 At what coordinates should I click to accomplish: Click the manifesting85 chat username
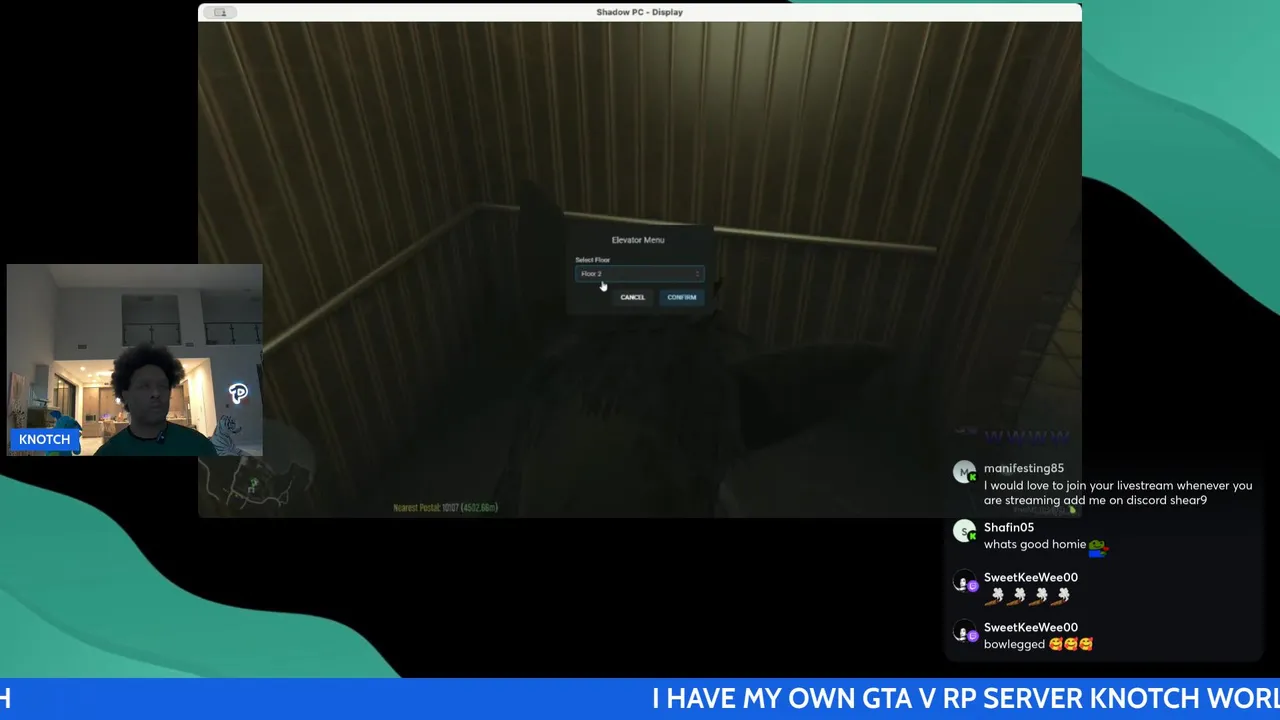(x=1023, y=468)
